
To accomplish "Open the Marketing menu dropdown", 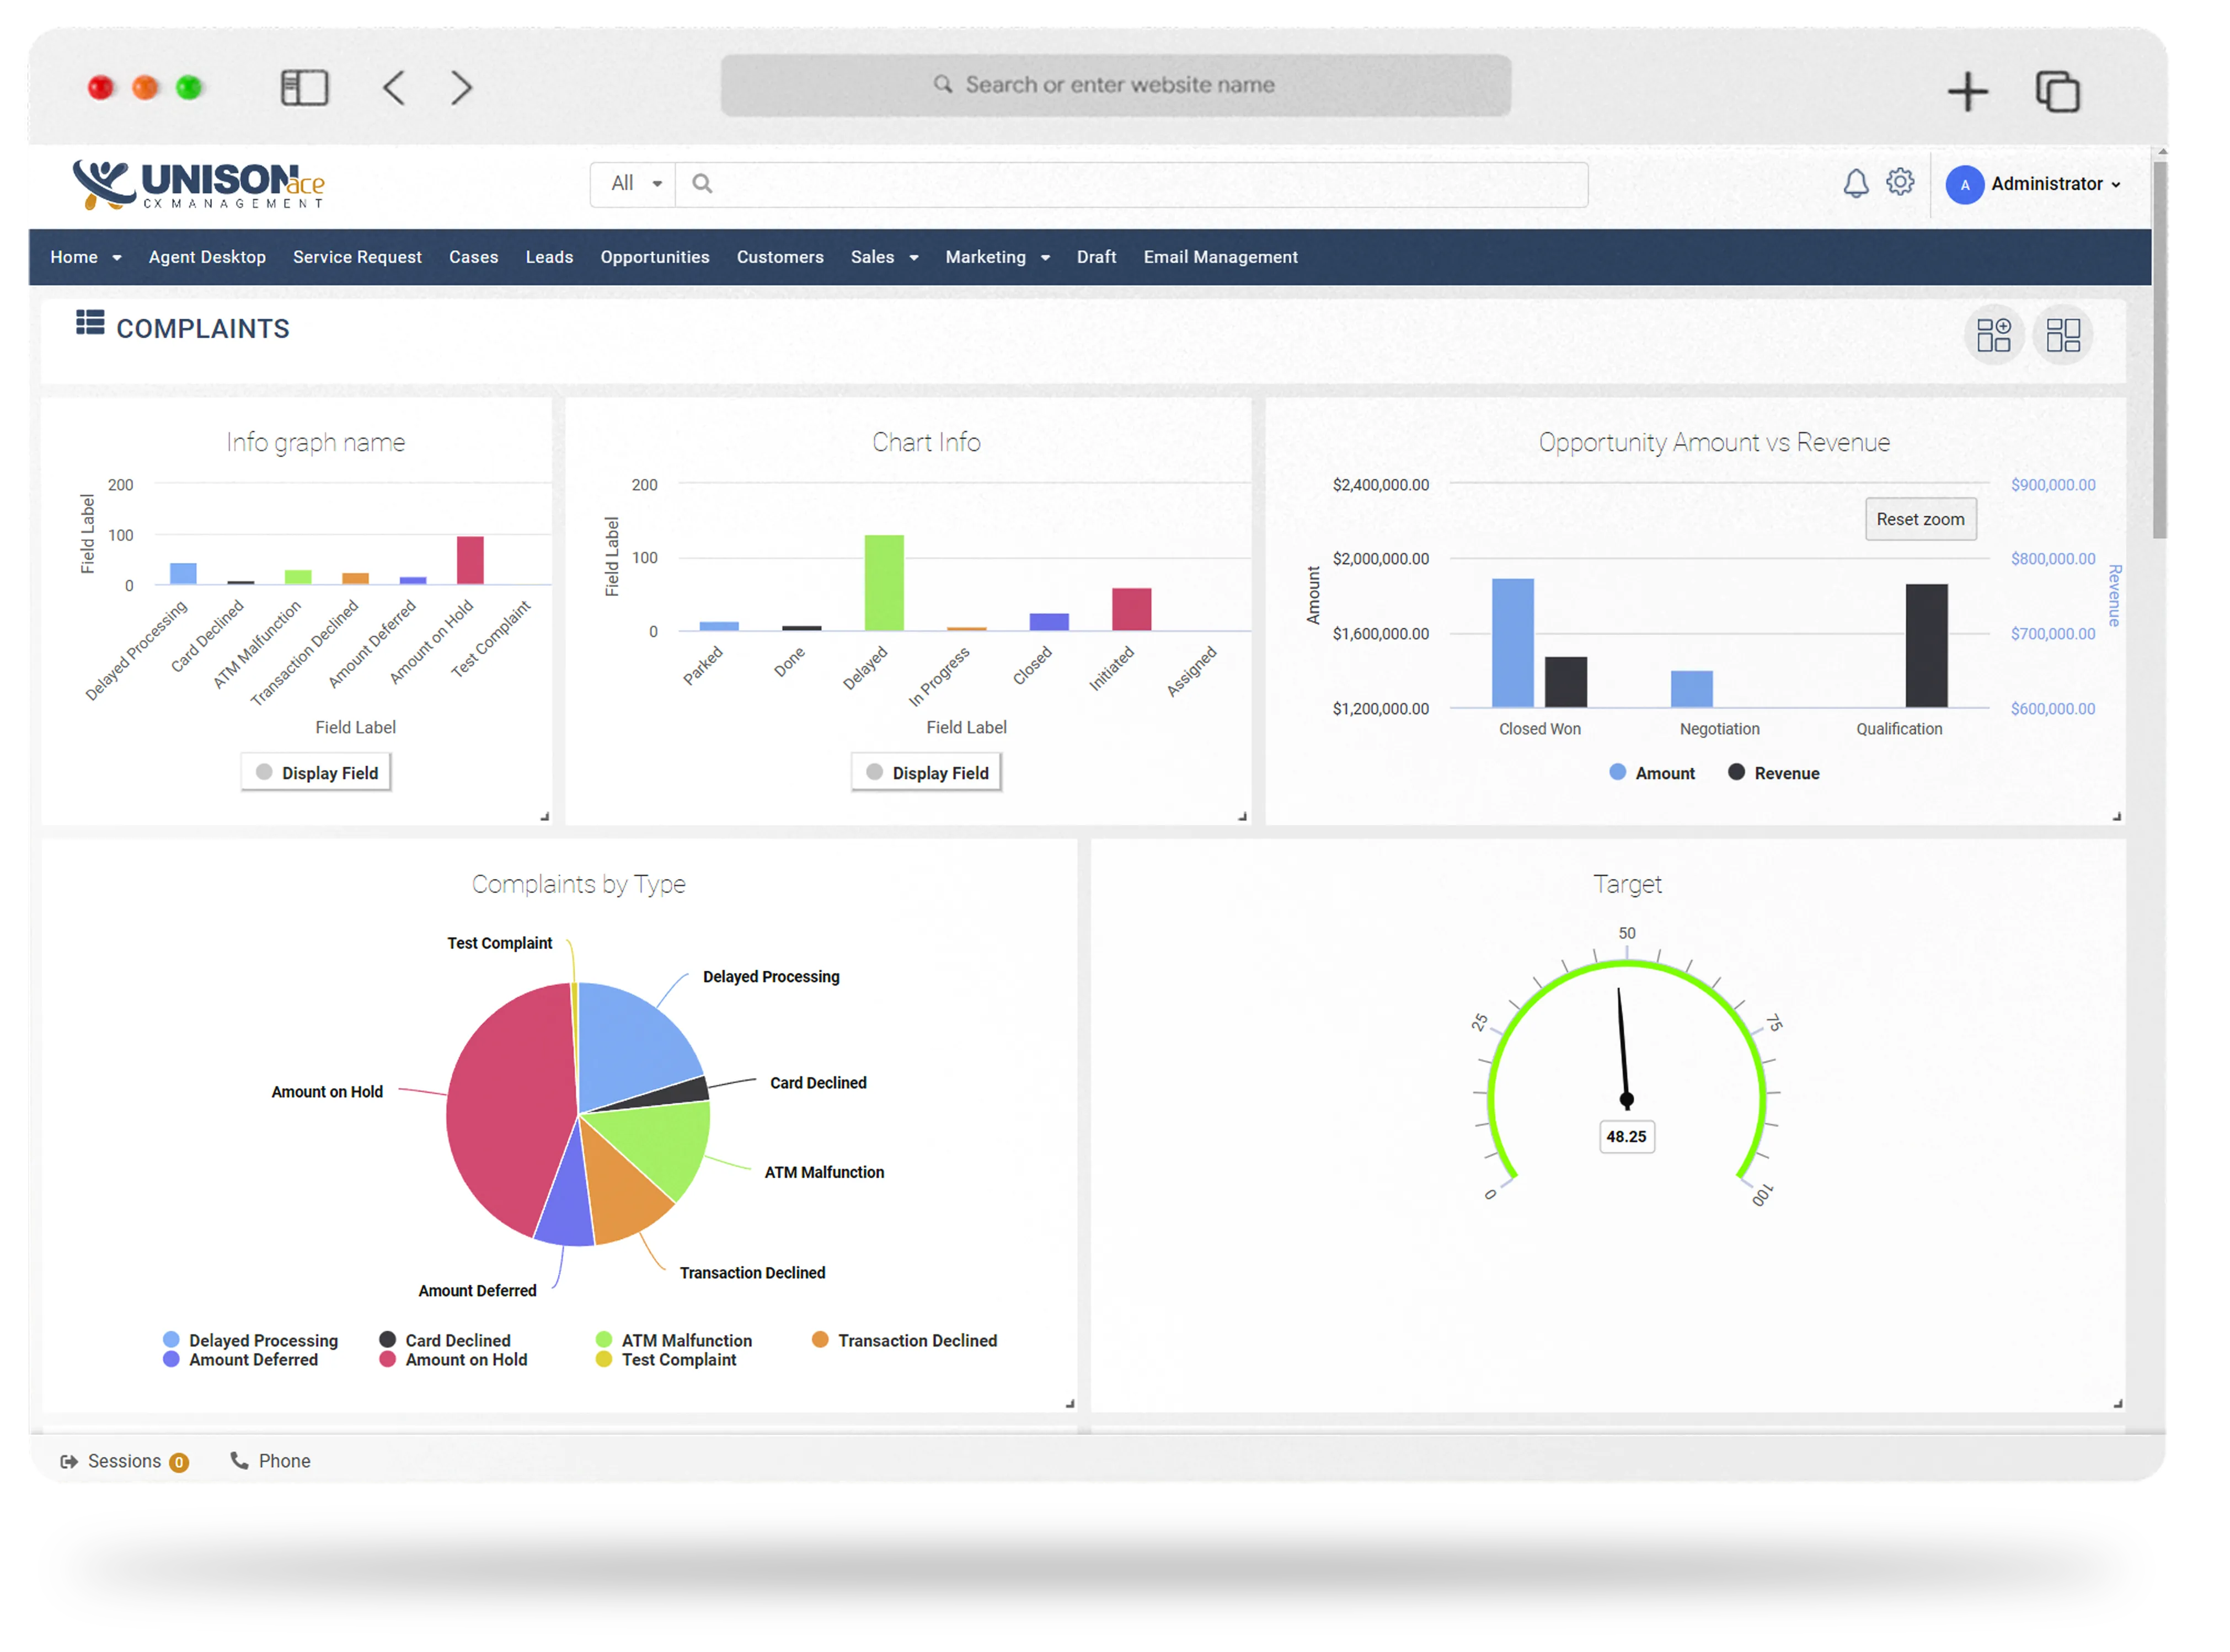I will coord(997,257).
